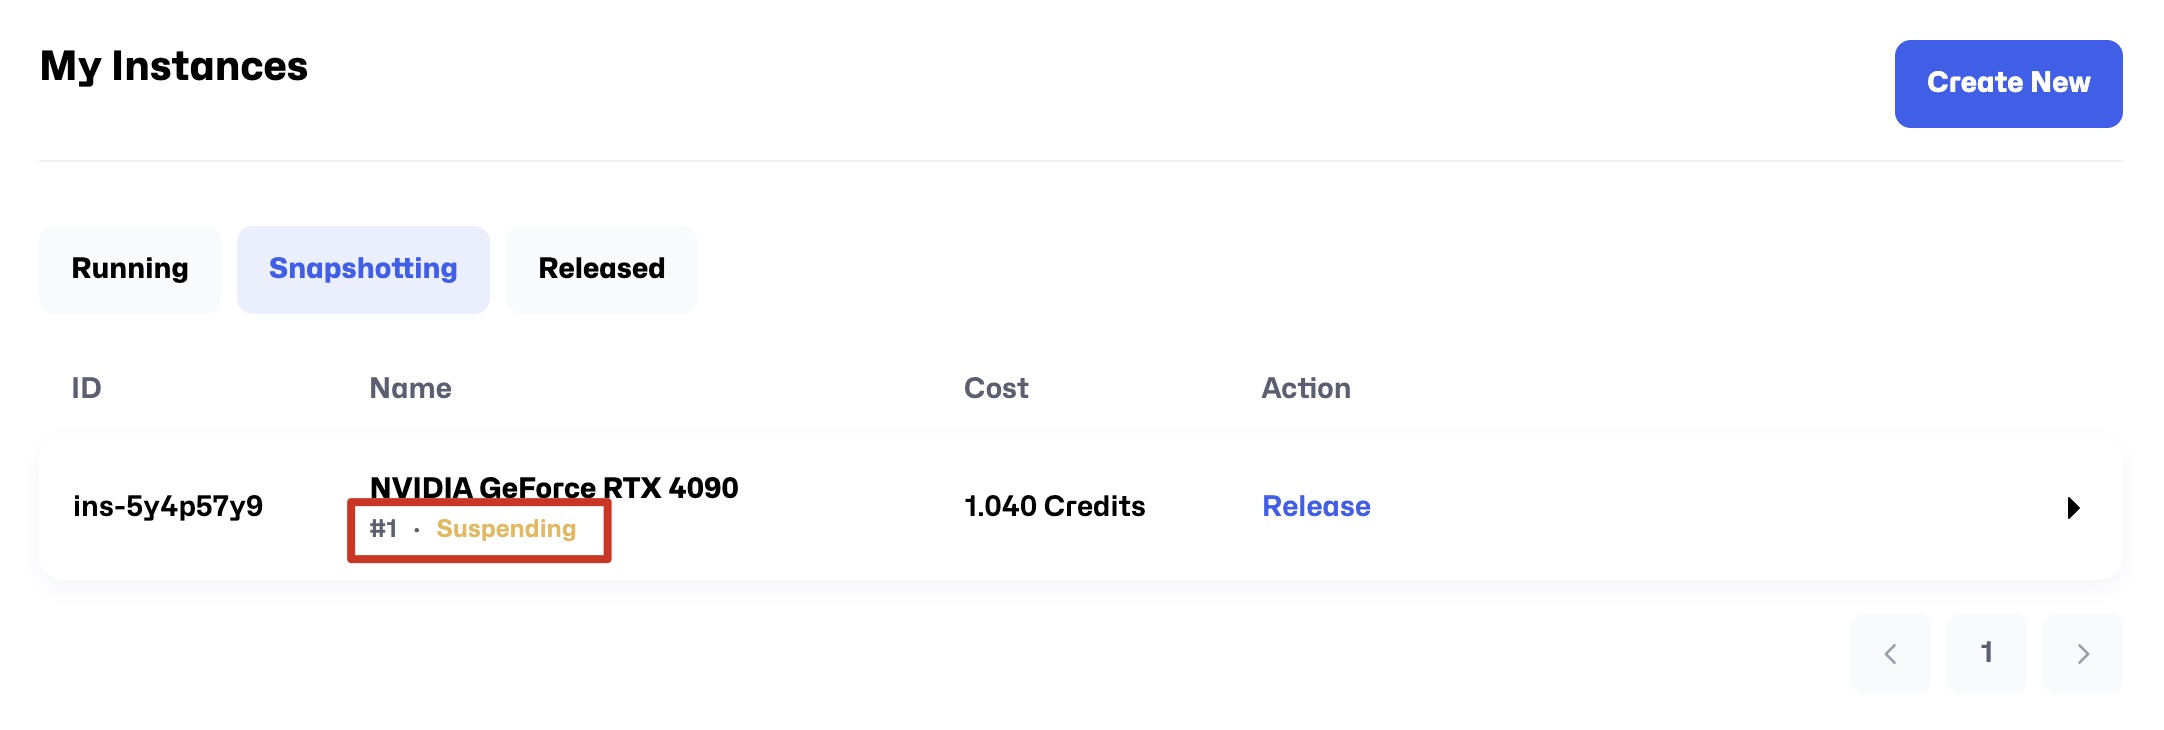Click the Action column header

(1305, 388)
